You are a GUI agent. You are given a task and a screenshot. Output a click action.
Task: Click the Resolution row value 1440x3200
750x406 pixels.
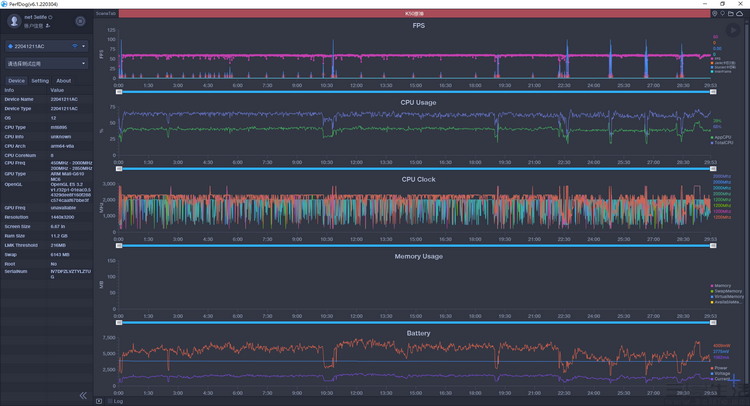coord(62,217)
